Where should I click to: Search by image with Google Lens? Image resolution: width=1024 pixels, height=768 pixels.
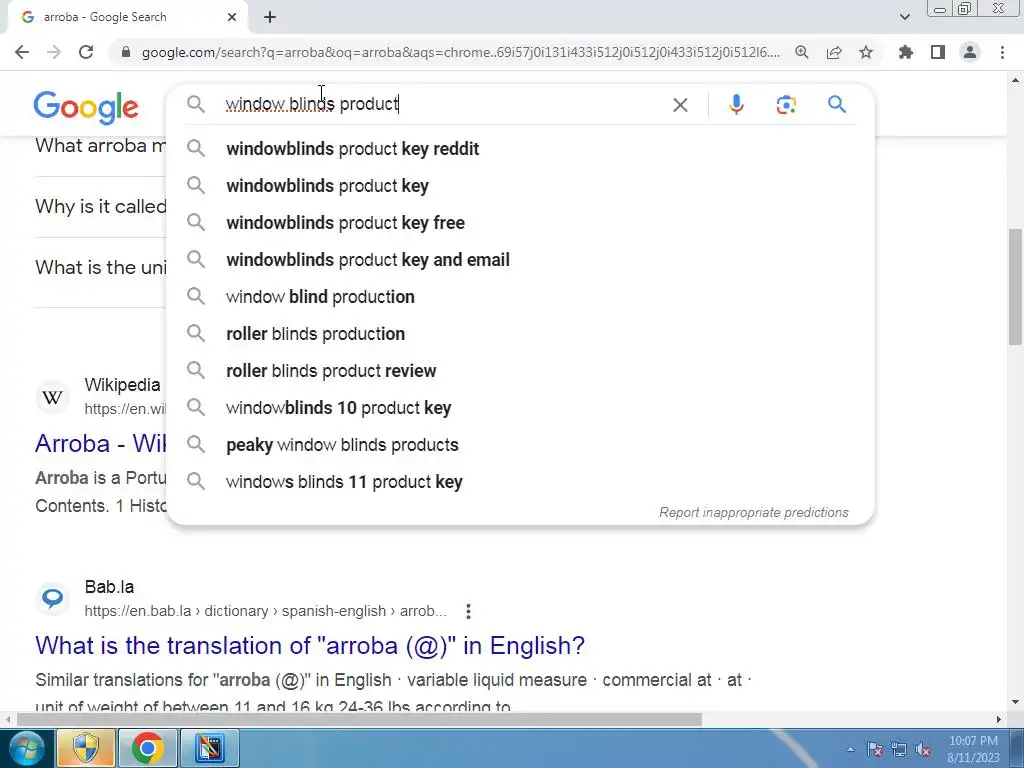click(786, 104)
